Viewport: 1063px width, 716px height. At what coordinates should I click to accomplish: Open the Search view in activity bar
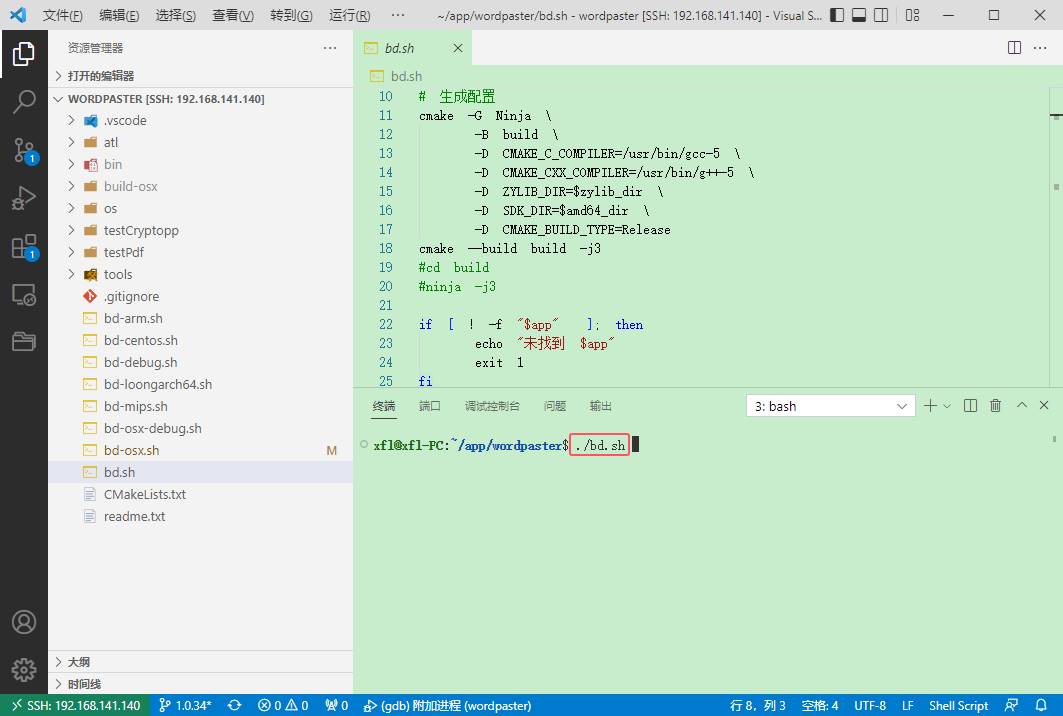(24, 101)
